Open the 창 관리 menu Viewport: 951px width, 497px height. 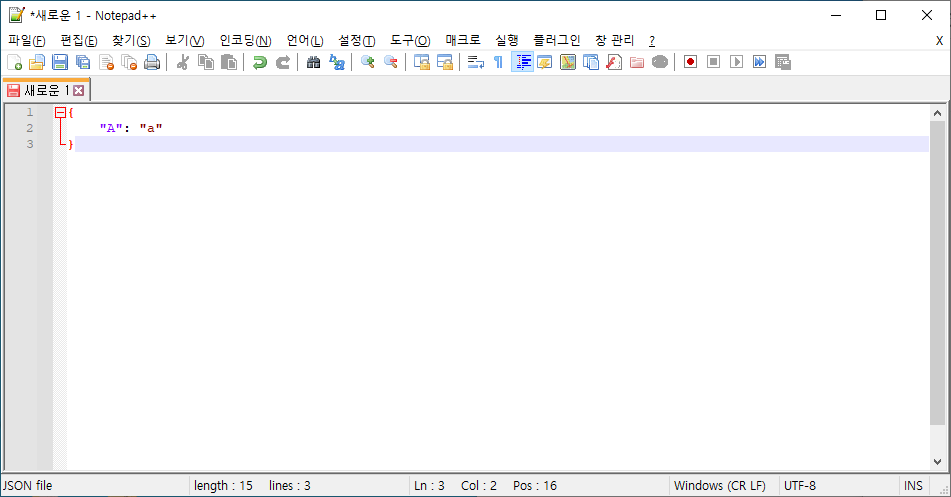tap(614, 41)
